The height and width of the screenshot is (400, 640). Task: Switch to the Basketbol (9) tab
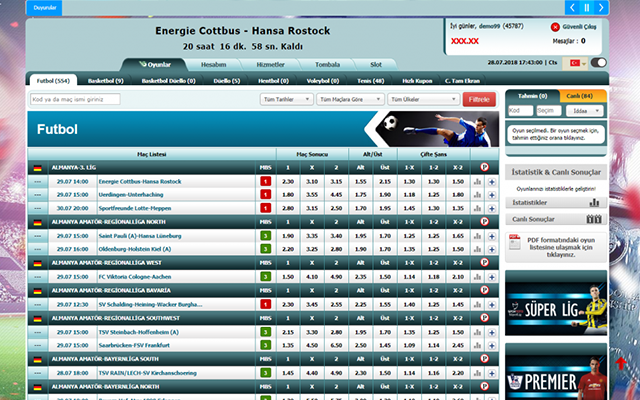(105, 79)
